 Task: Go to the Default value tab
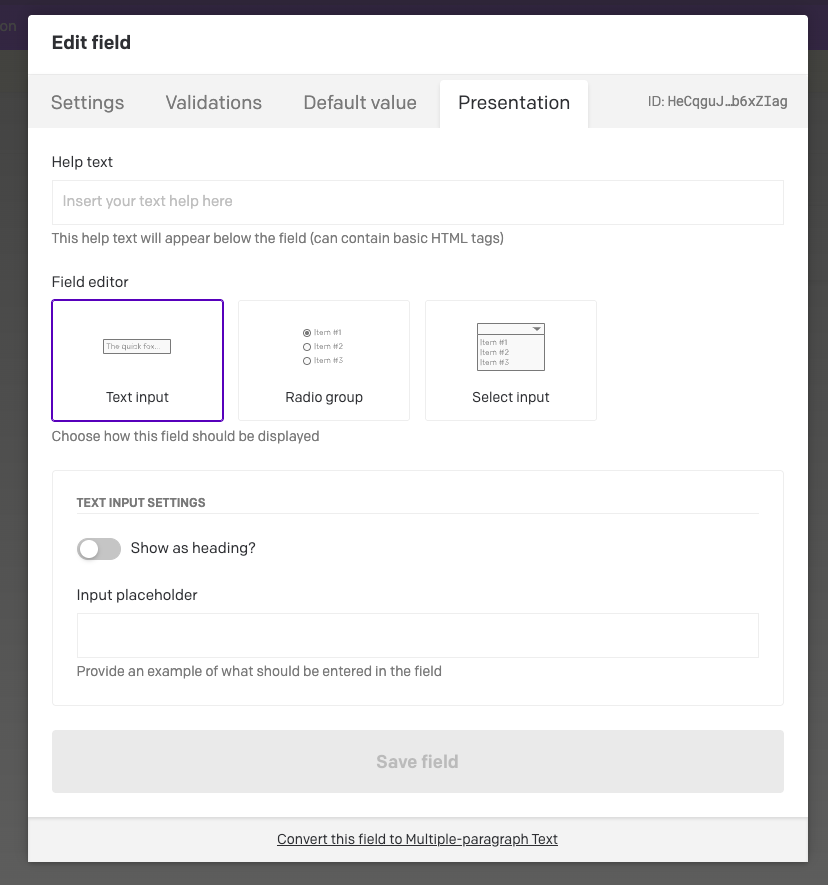point(360,103)
